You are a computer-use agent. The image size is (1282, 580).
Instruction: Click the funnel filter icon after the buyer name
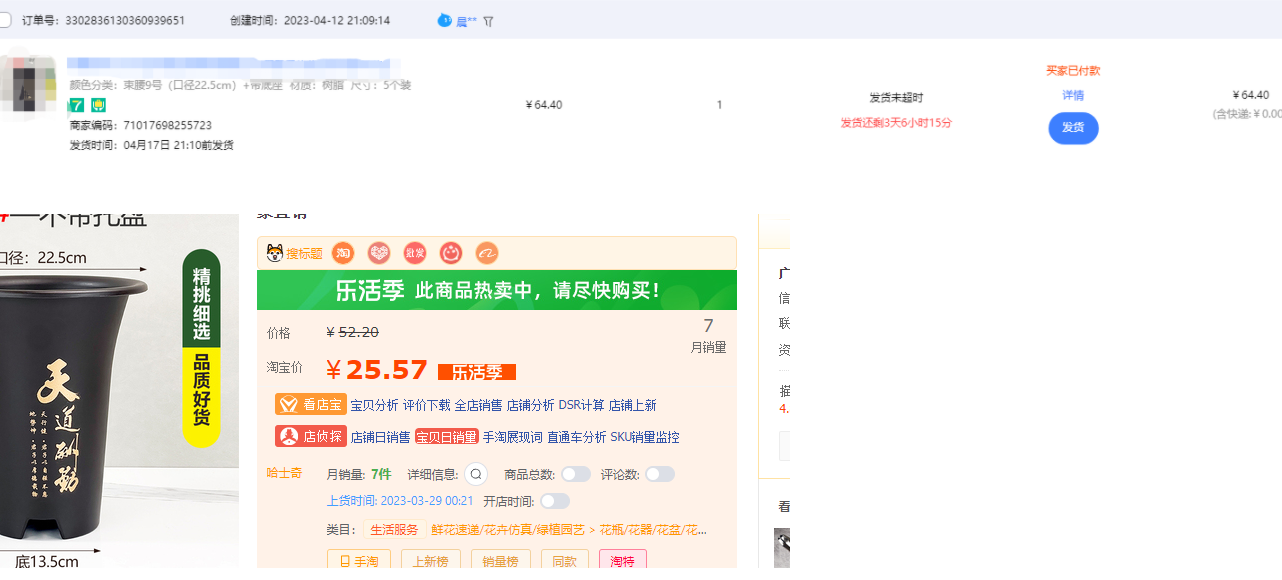(x=489, y=21)
